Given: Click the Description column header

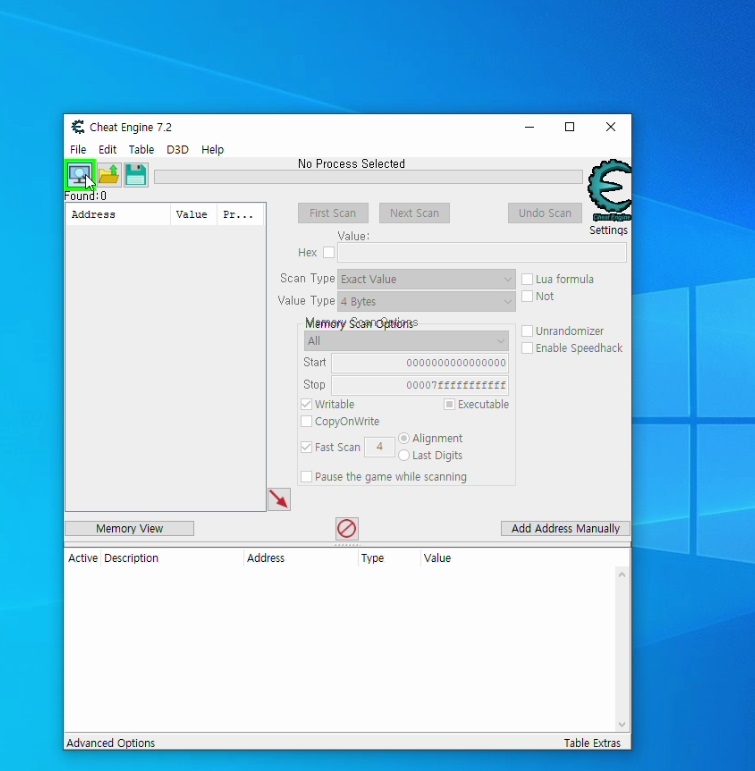Looking at the screenshot, I should pyautogui.click(x=172, y=558).
